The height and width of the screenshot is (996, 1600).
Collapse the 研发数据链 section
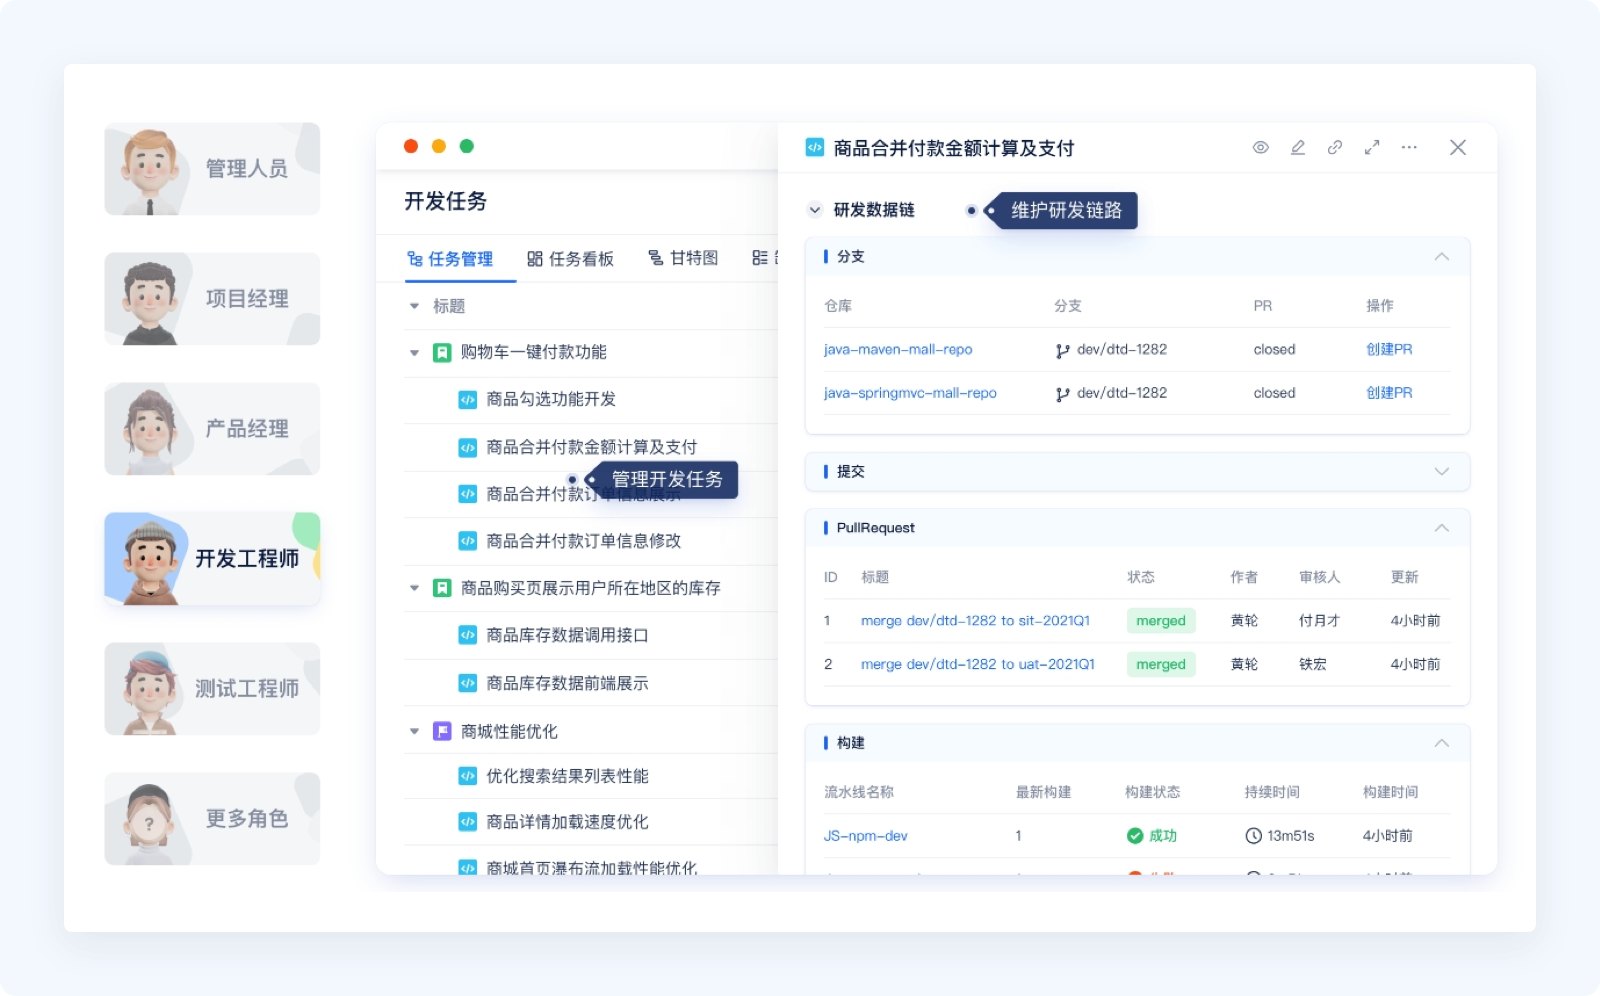point(814,210)
